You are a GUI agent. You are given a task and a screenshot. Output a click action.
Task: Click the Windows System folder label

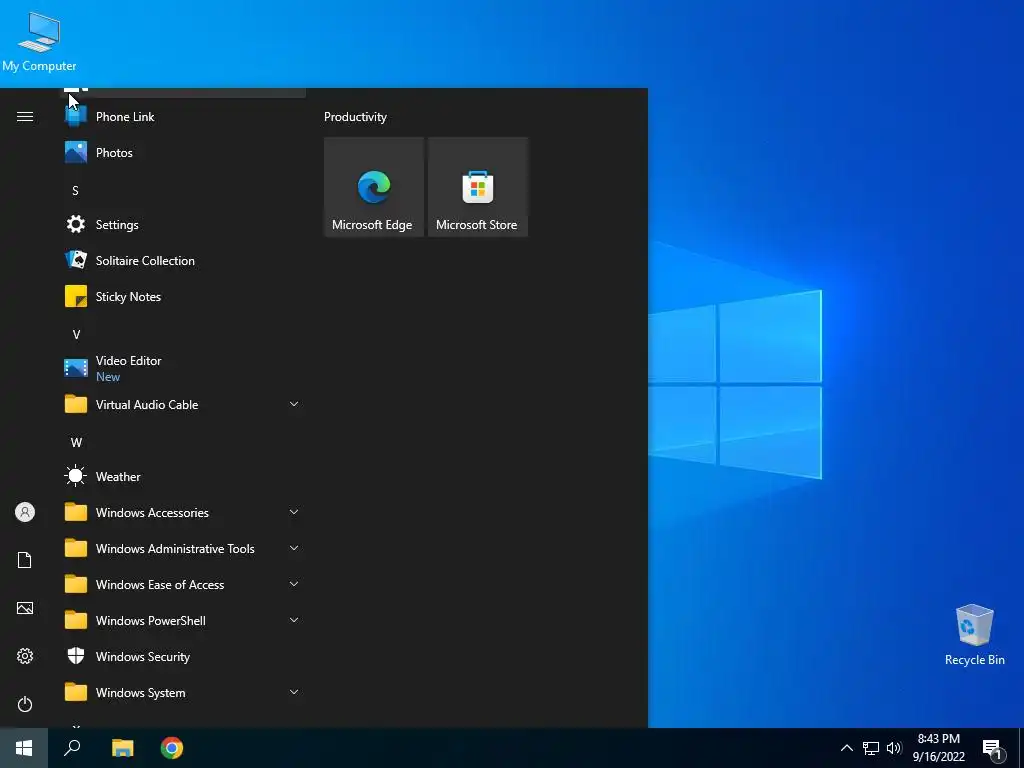(140, 693)
